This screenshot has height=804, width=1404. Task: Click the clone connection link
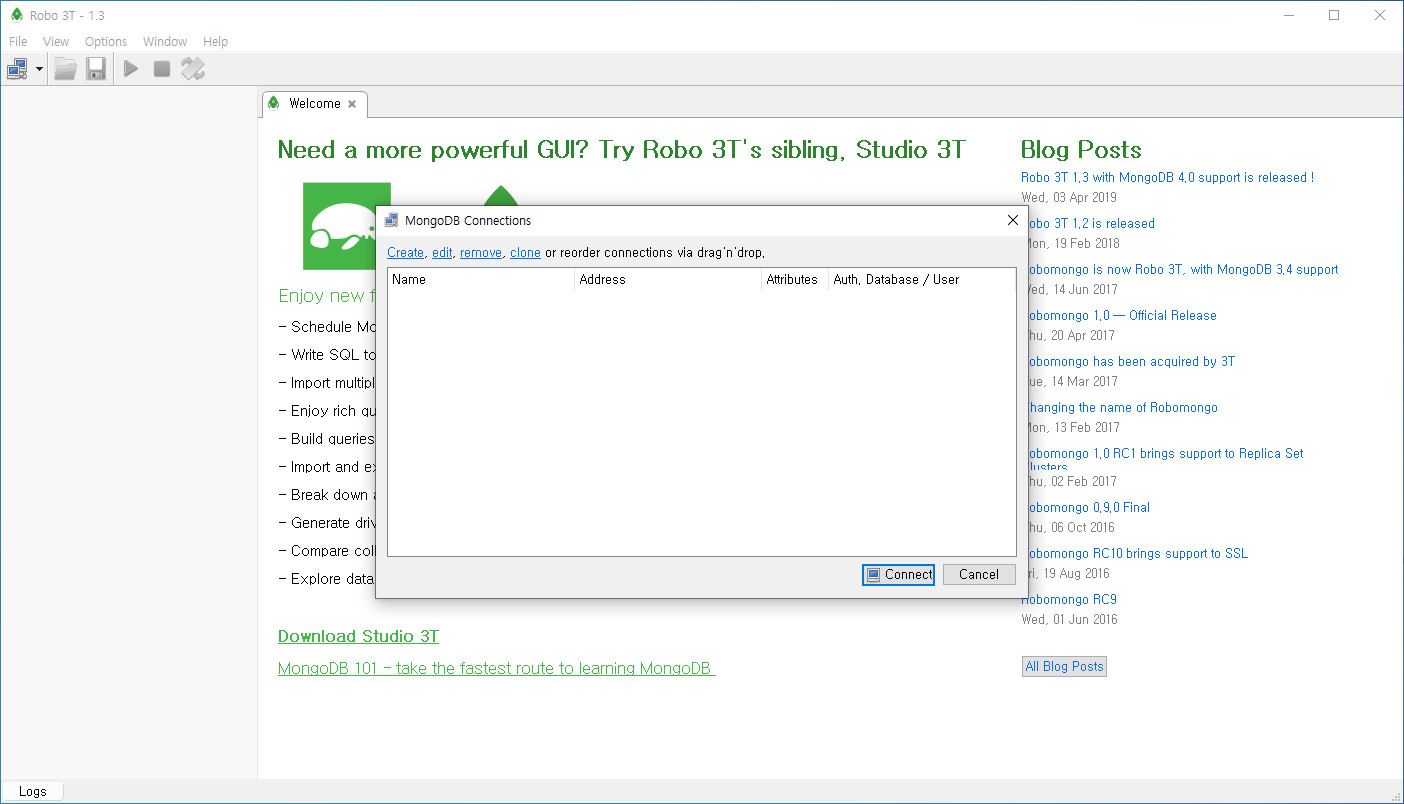pos(525,252)
